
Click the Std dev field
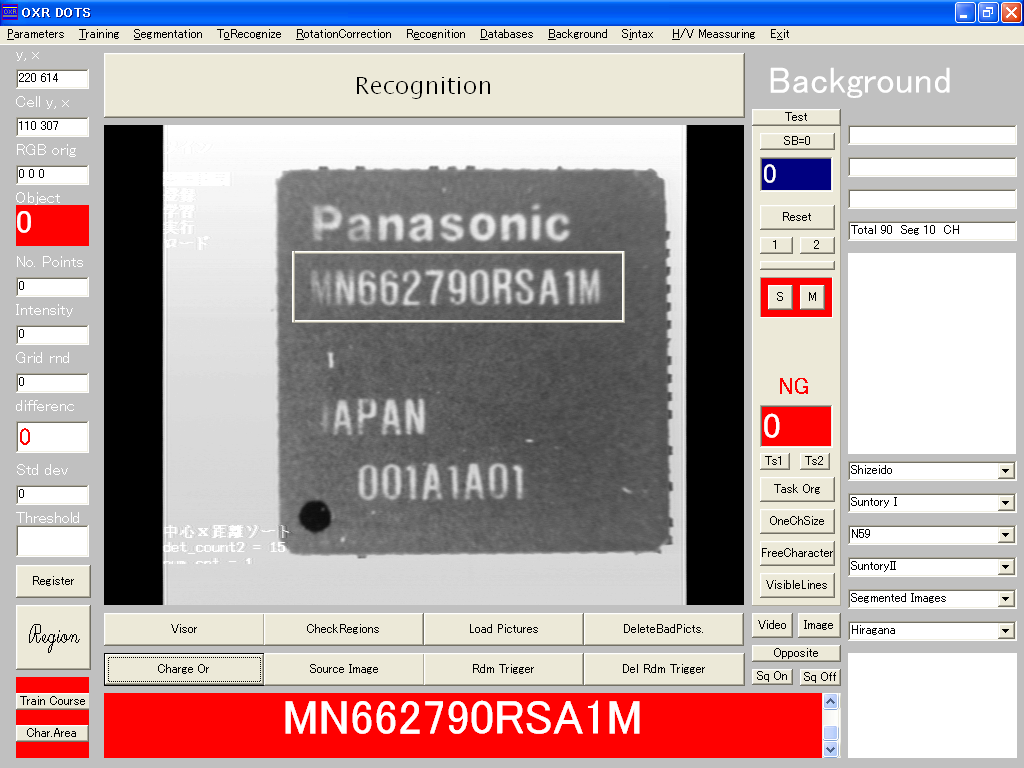[52, 494]
